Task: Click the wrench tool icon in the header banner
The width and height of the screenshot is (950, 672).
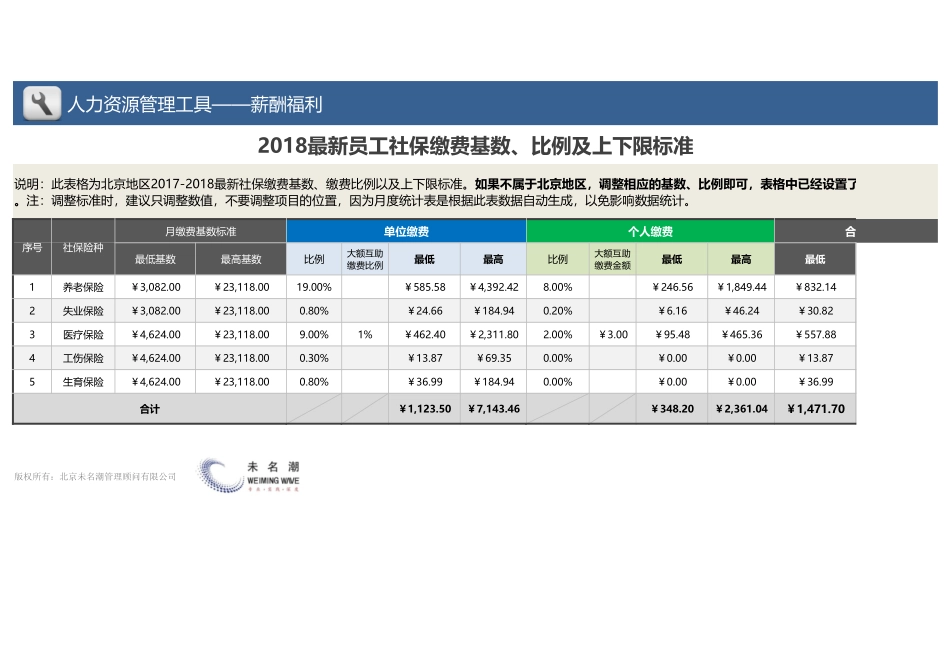Action: pos(38,101)
